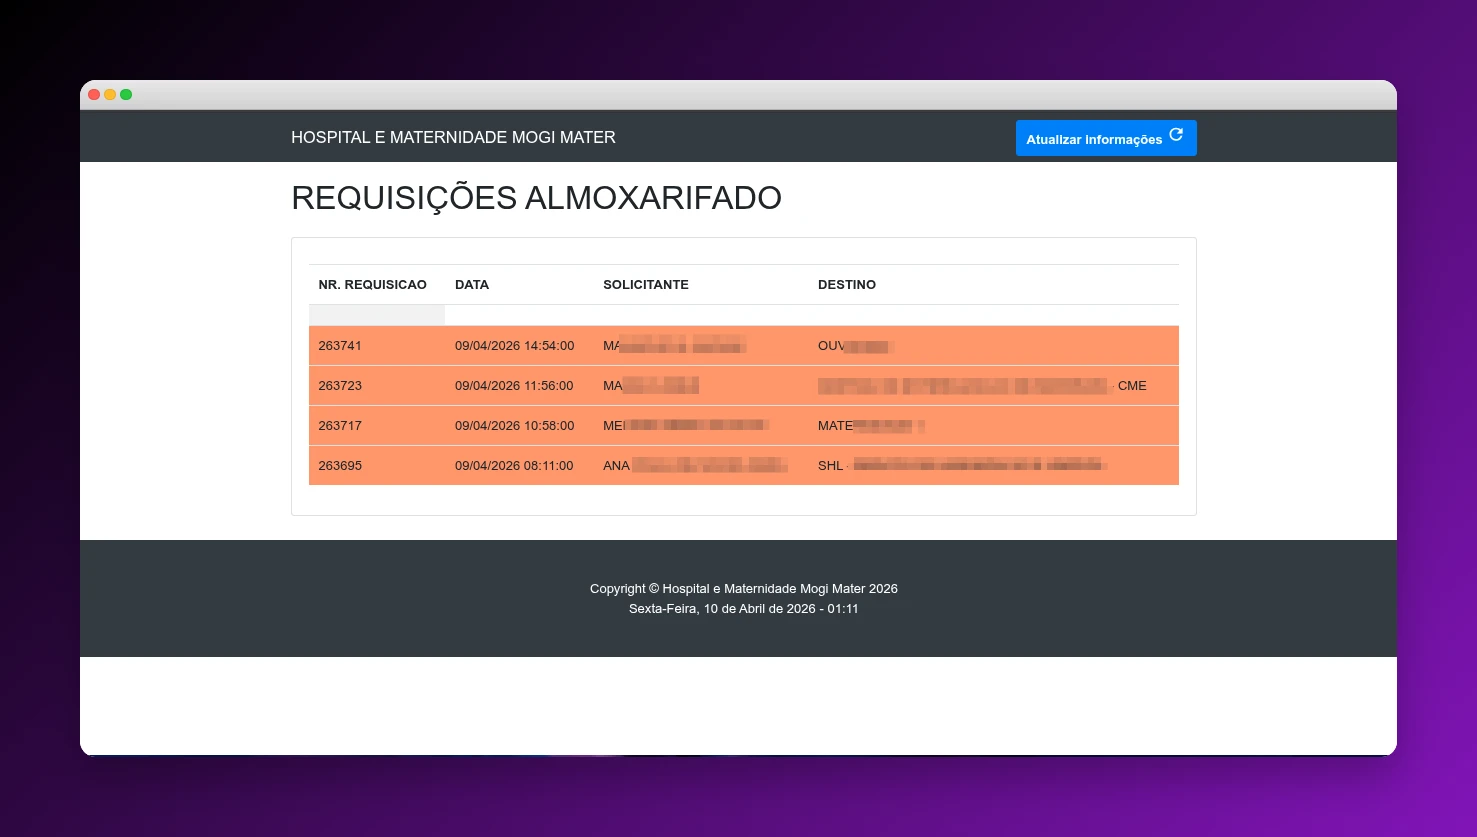Maximize the window with the green button
Viewport: 1477px width, 837px height.
(x=126, y=95)
